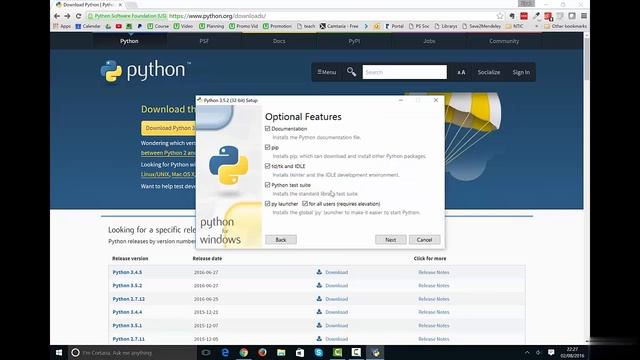Expand the bookmarks overflow chevron

pos(536,26)
